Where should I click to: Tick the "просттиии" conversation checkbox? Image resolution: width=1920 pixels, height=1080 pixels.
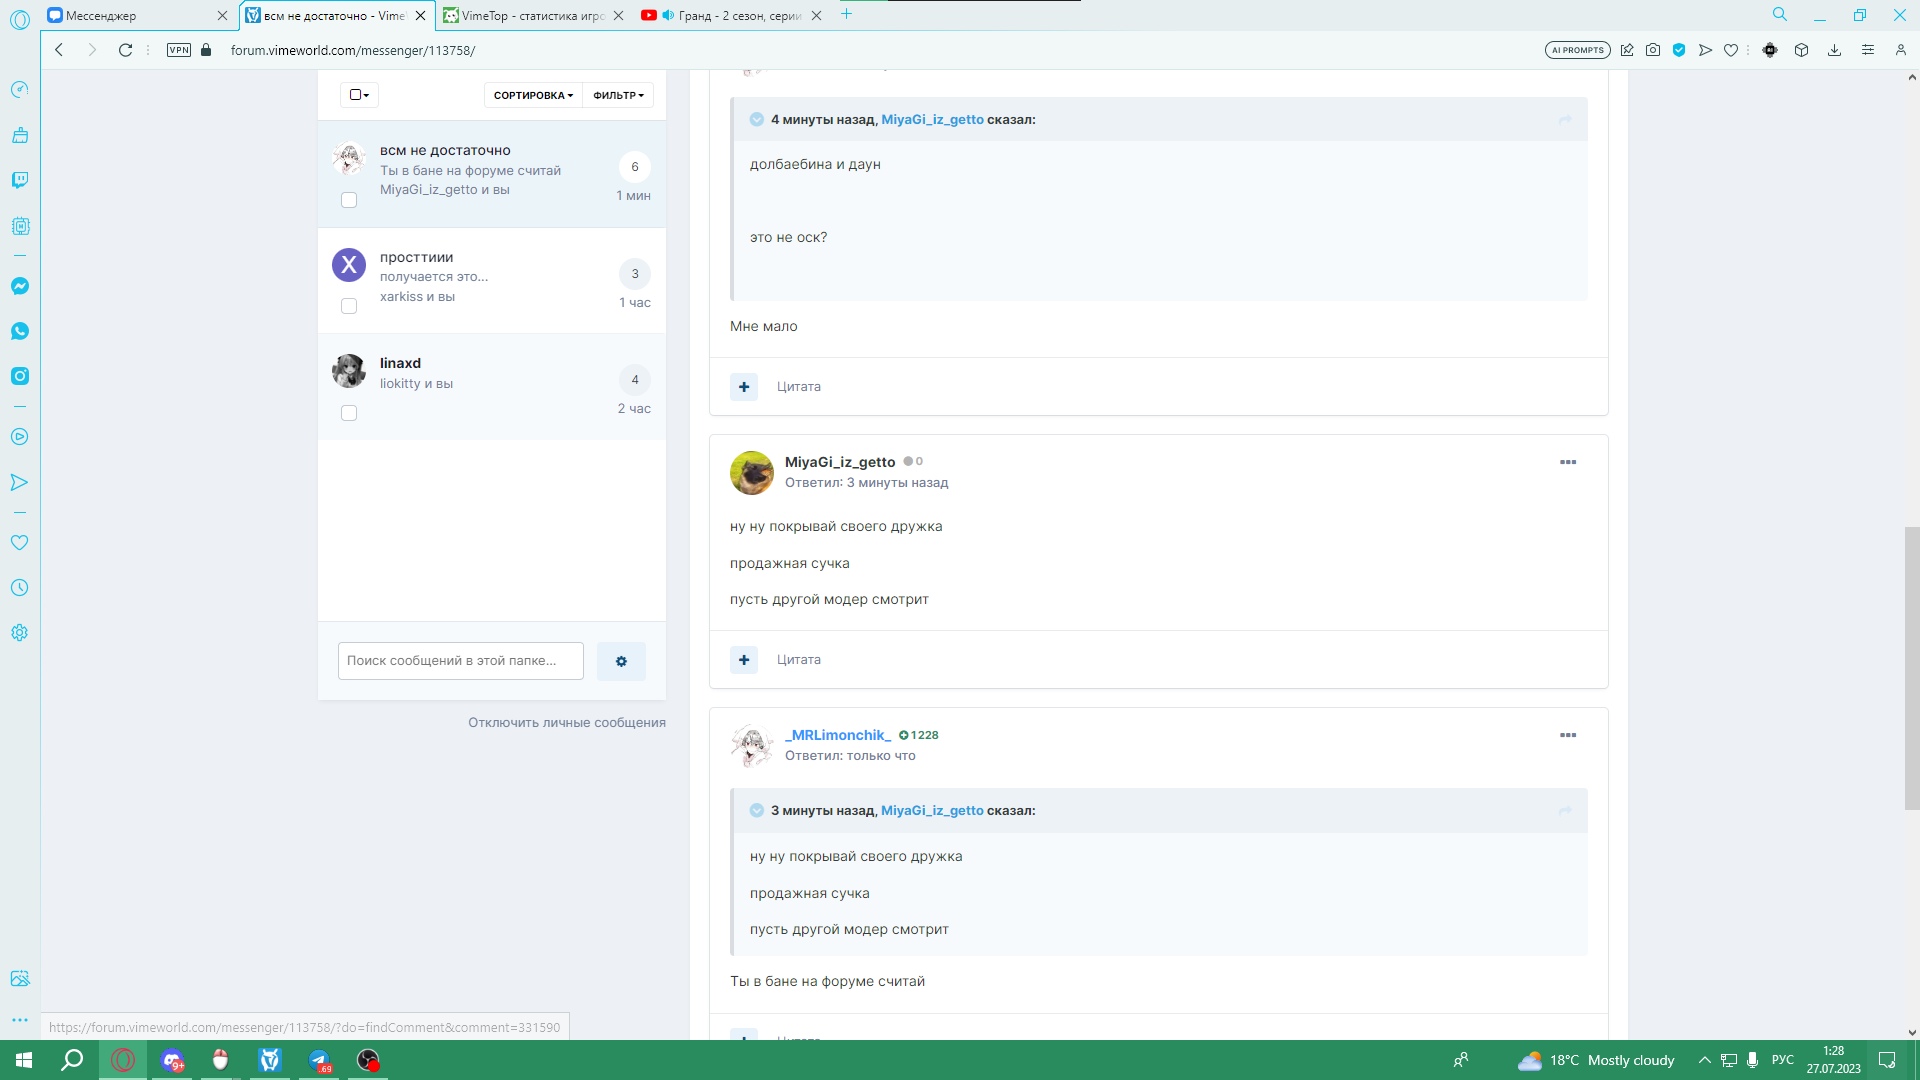point(349,306)
